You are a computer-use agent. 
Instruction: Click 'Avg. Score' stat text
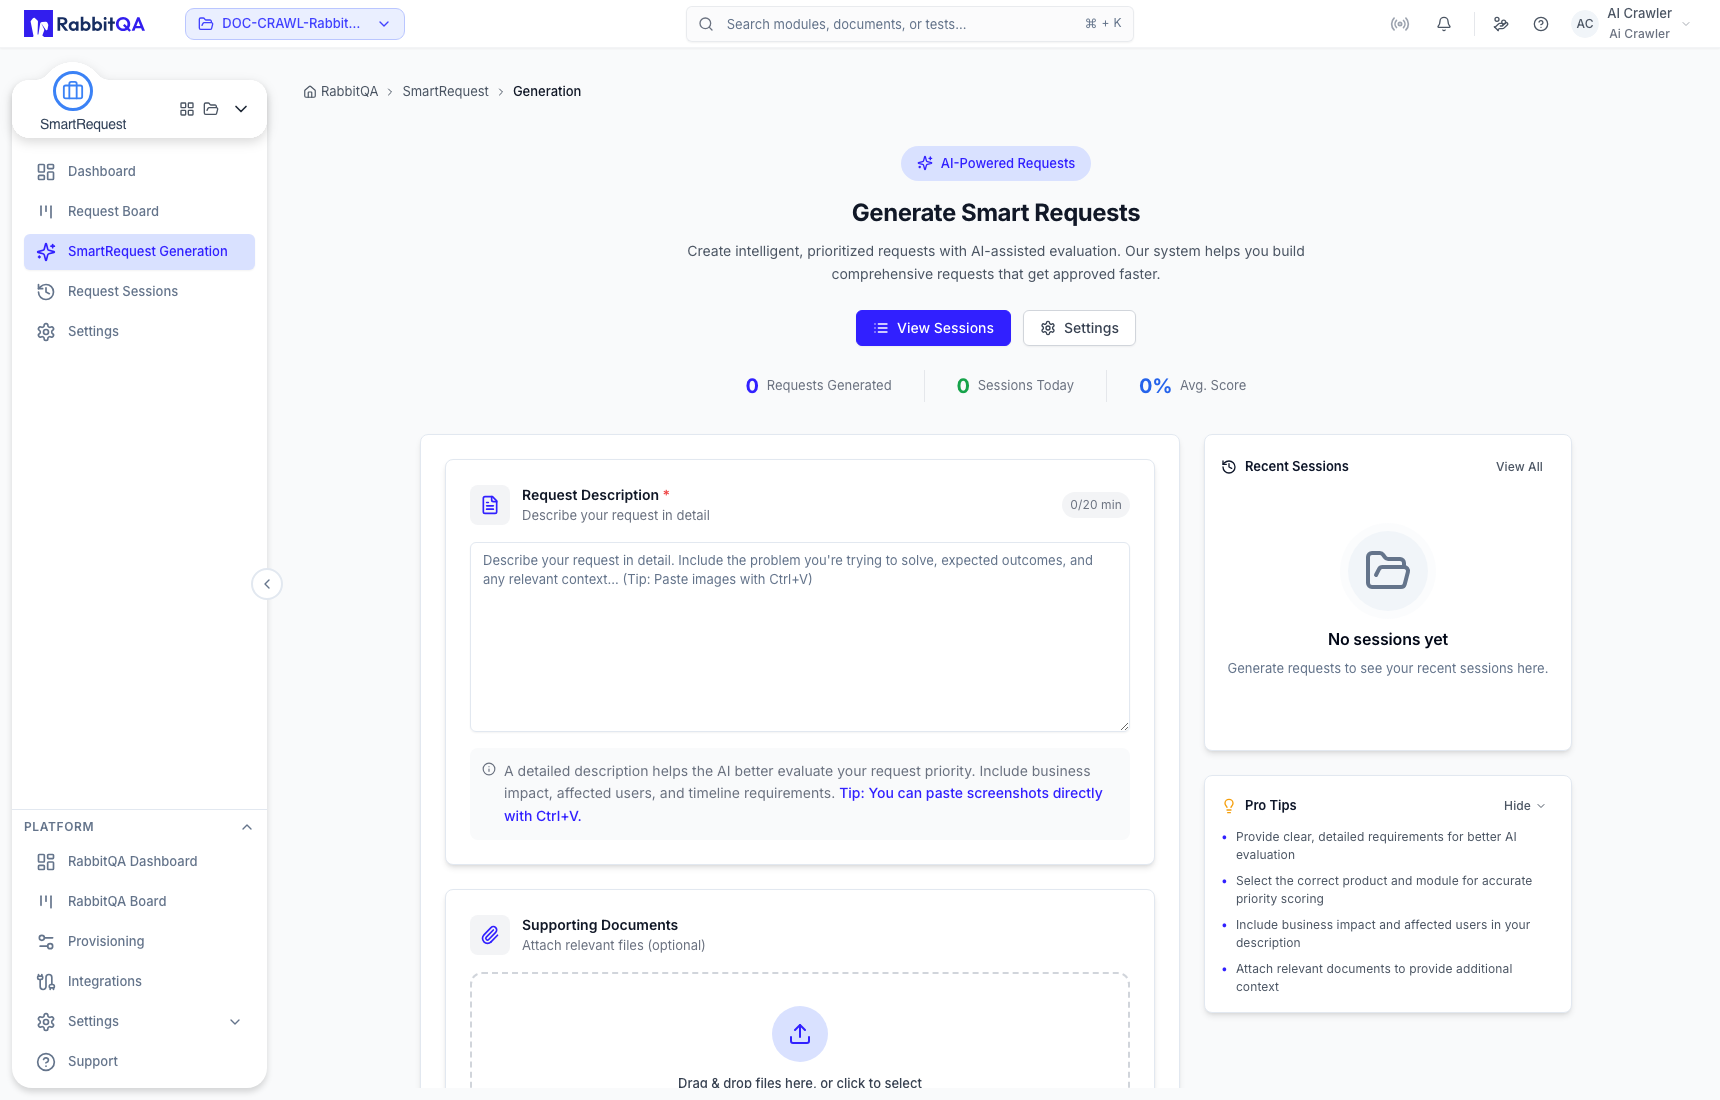(x=1213, y=386)
